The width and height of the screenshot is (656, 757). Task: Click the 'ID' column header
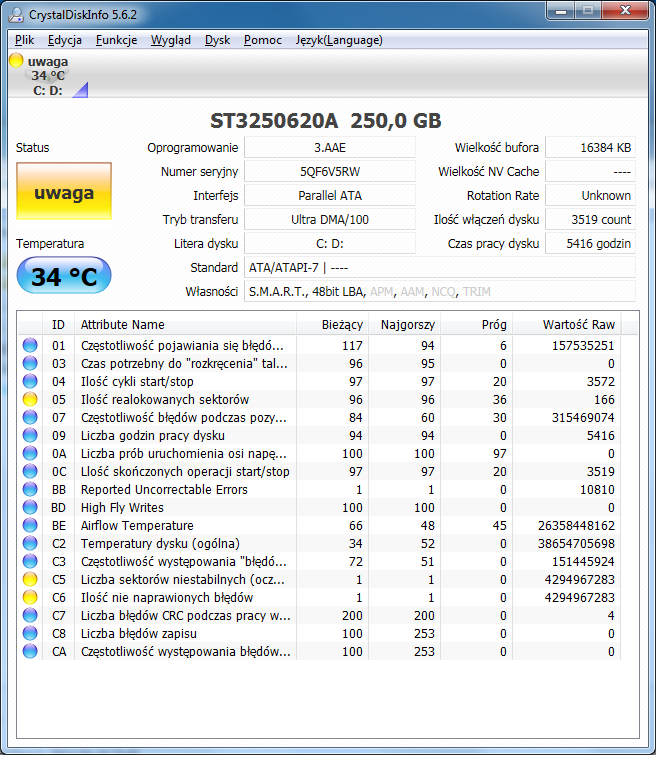click(58, 324)
